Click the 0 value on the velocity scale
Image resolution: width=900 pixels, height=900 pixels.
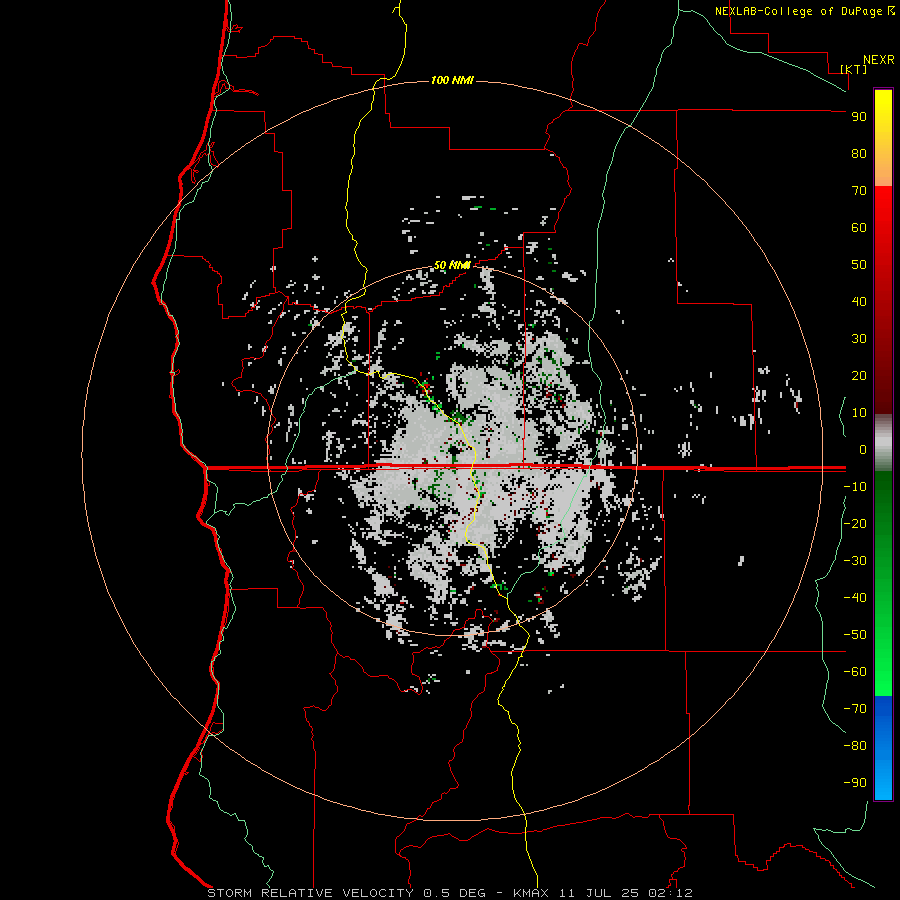coord(863,450)
